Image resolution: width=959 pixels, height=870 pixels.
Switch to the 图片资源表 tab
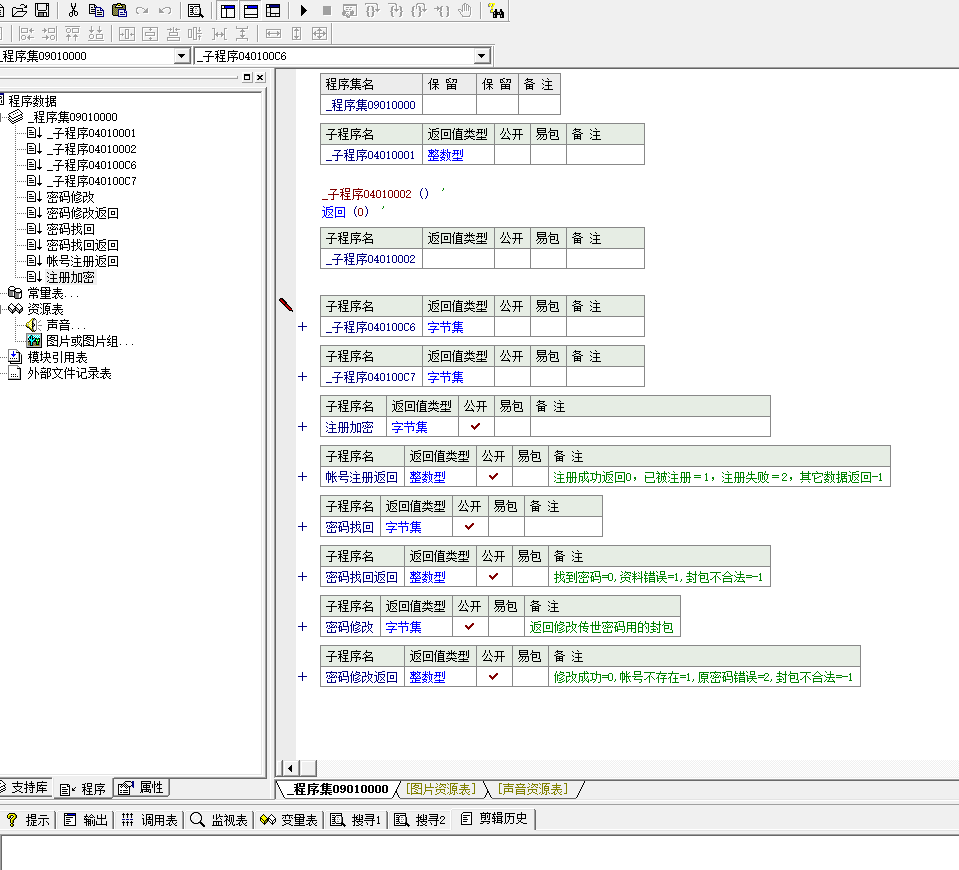441,790
